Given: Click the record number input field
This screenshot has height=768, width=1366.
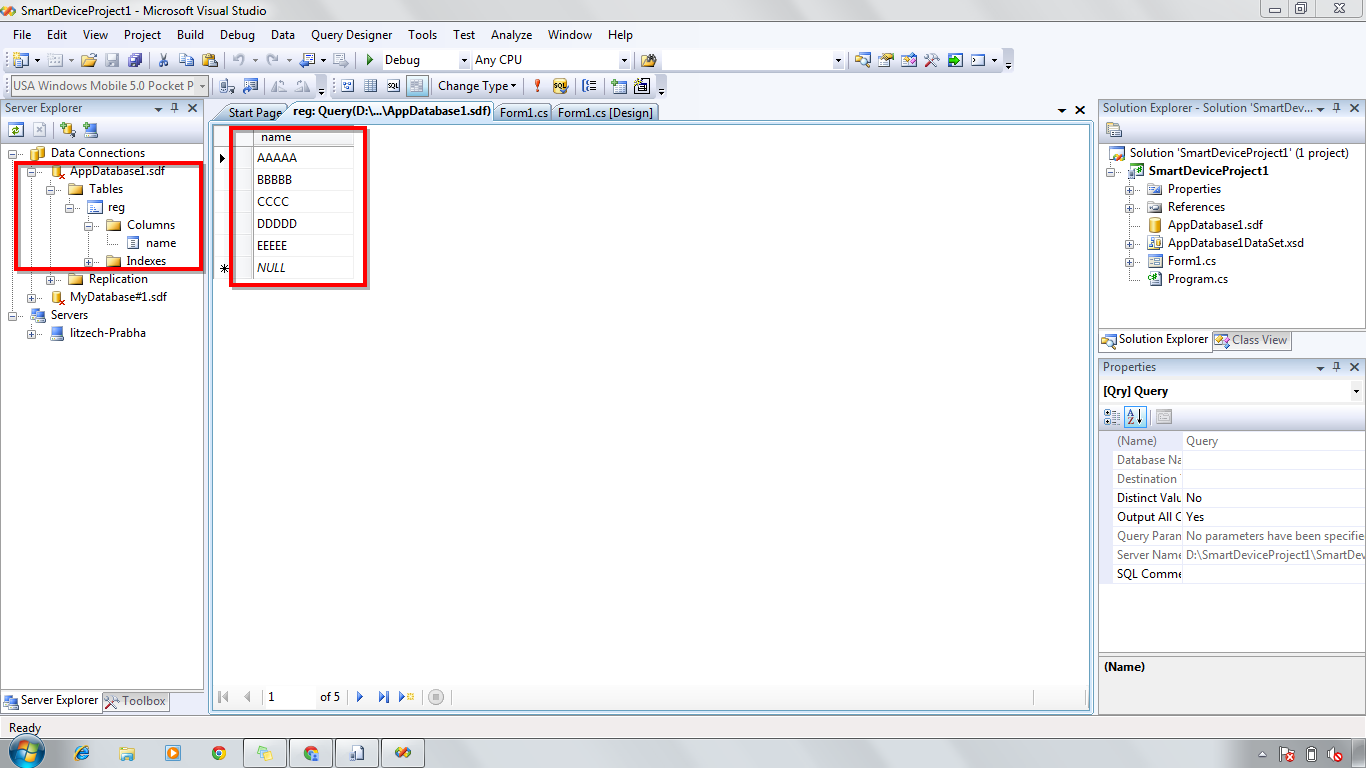Looking at the screenshot, I should [x=290, y=697].
